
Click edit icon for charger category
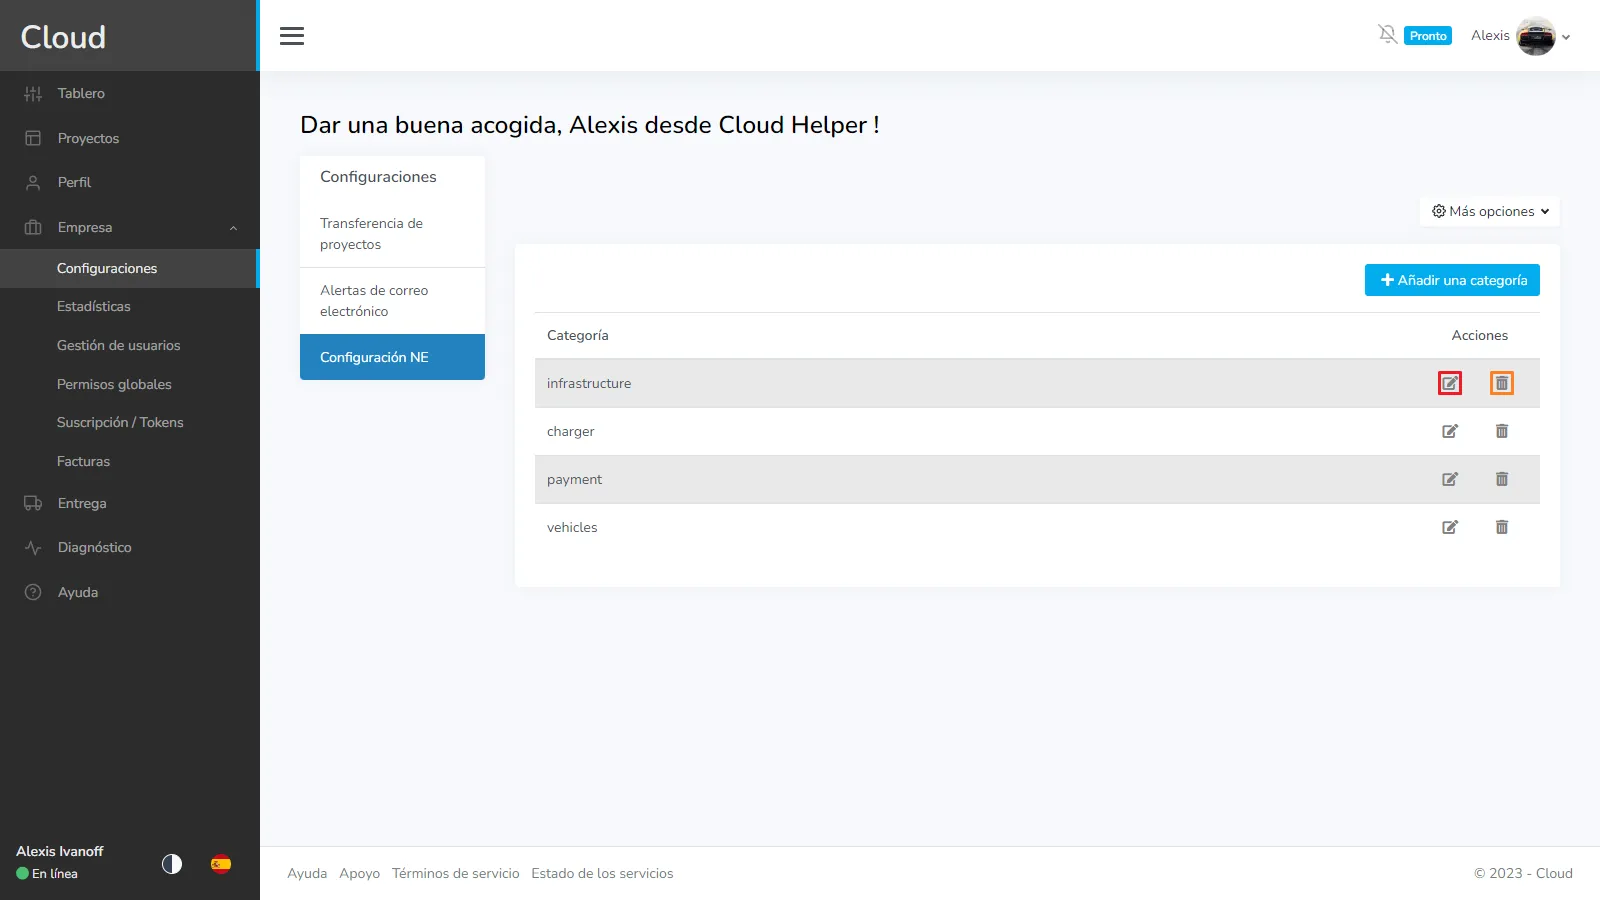pyautogui.click(x=1450, y=431)
